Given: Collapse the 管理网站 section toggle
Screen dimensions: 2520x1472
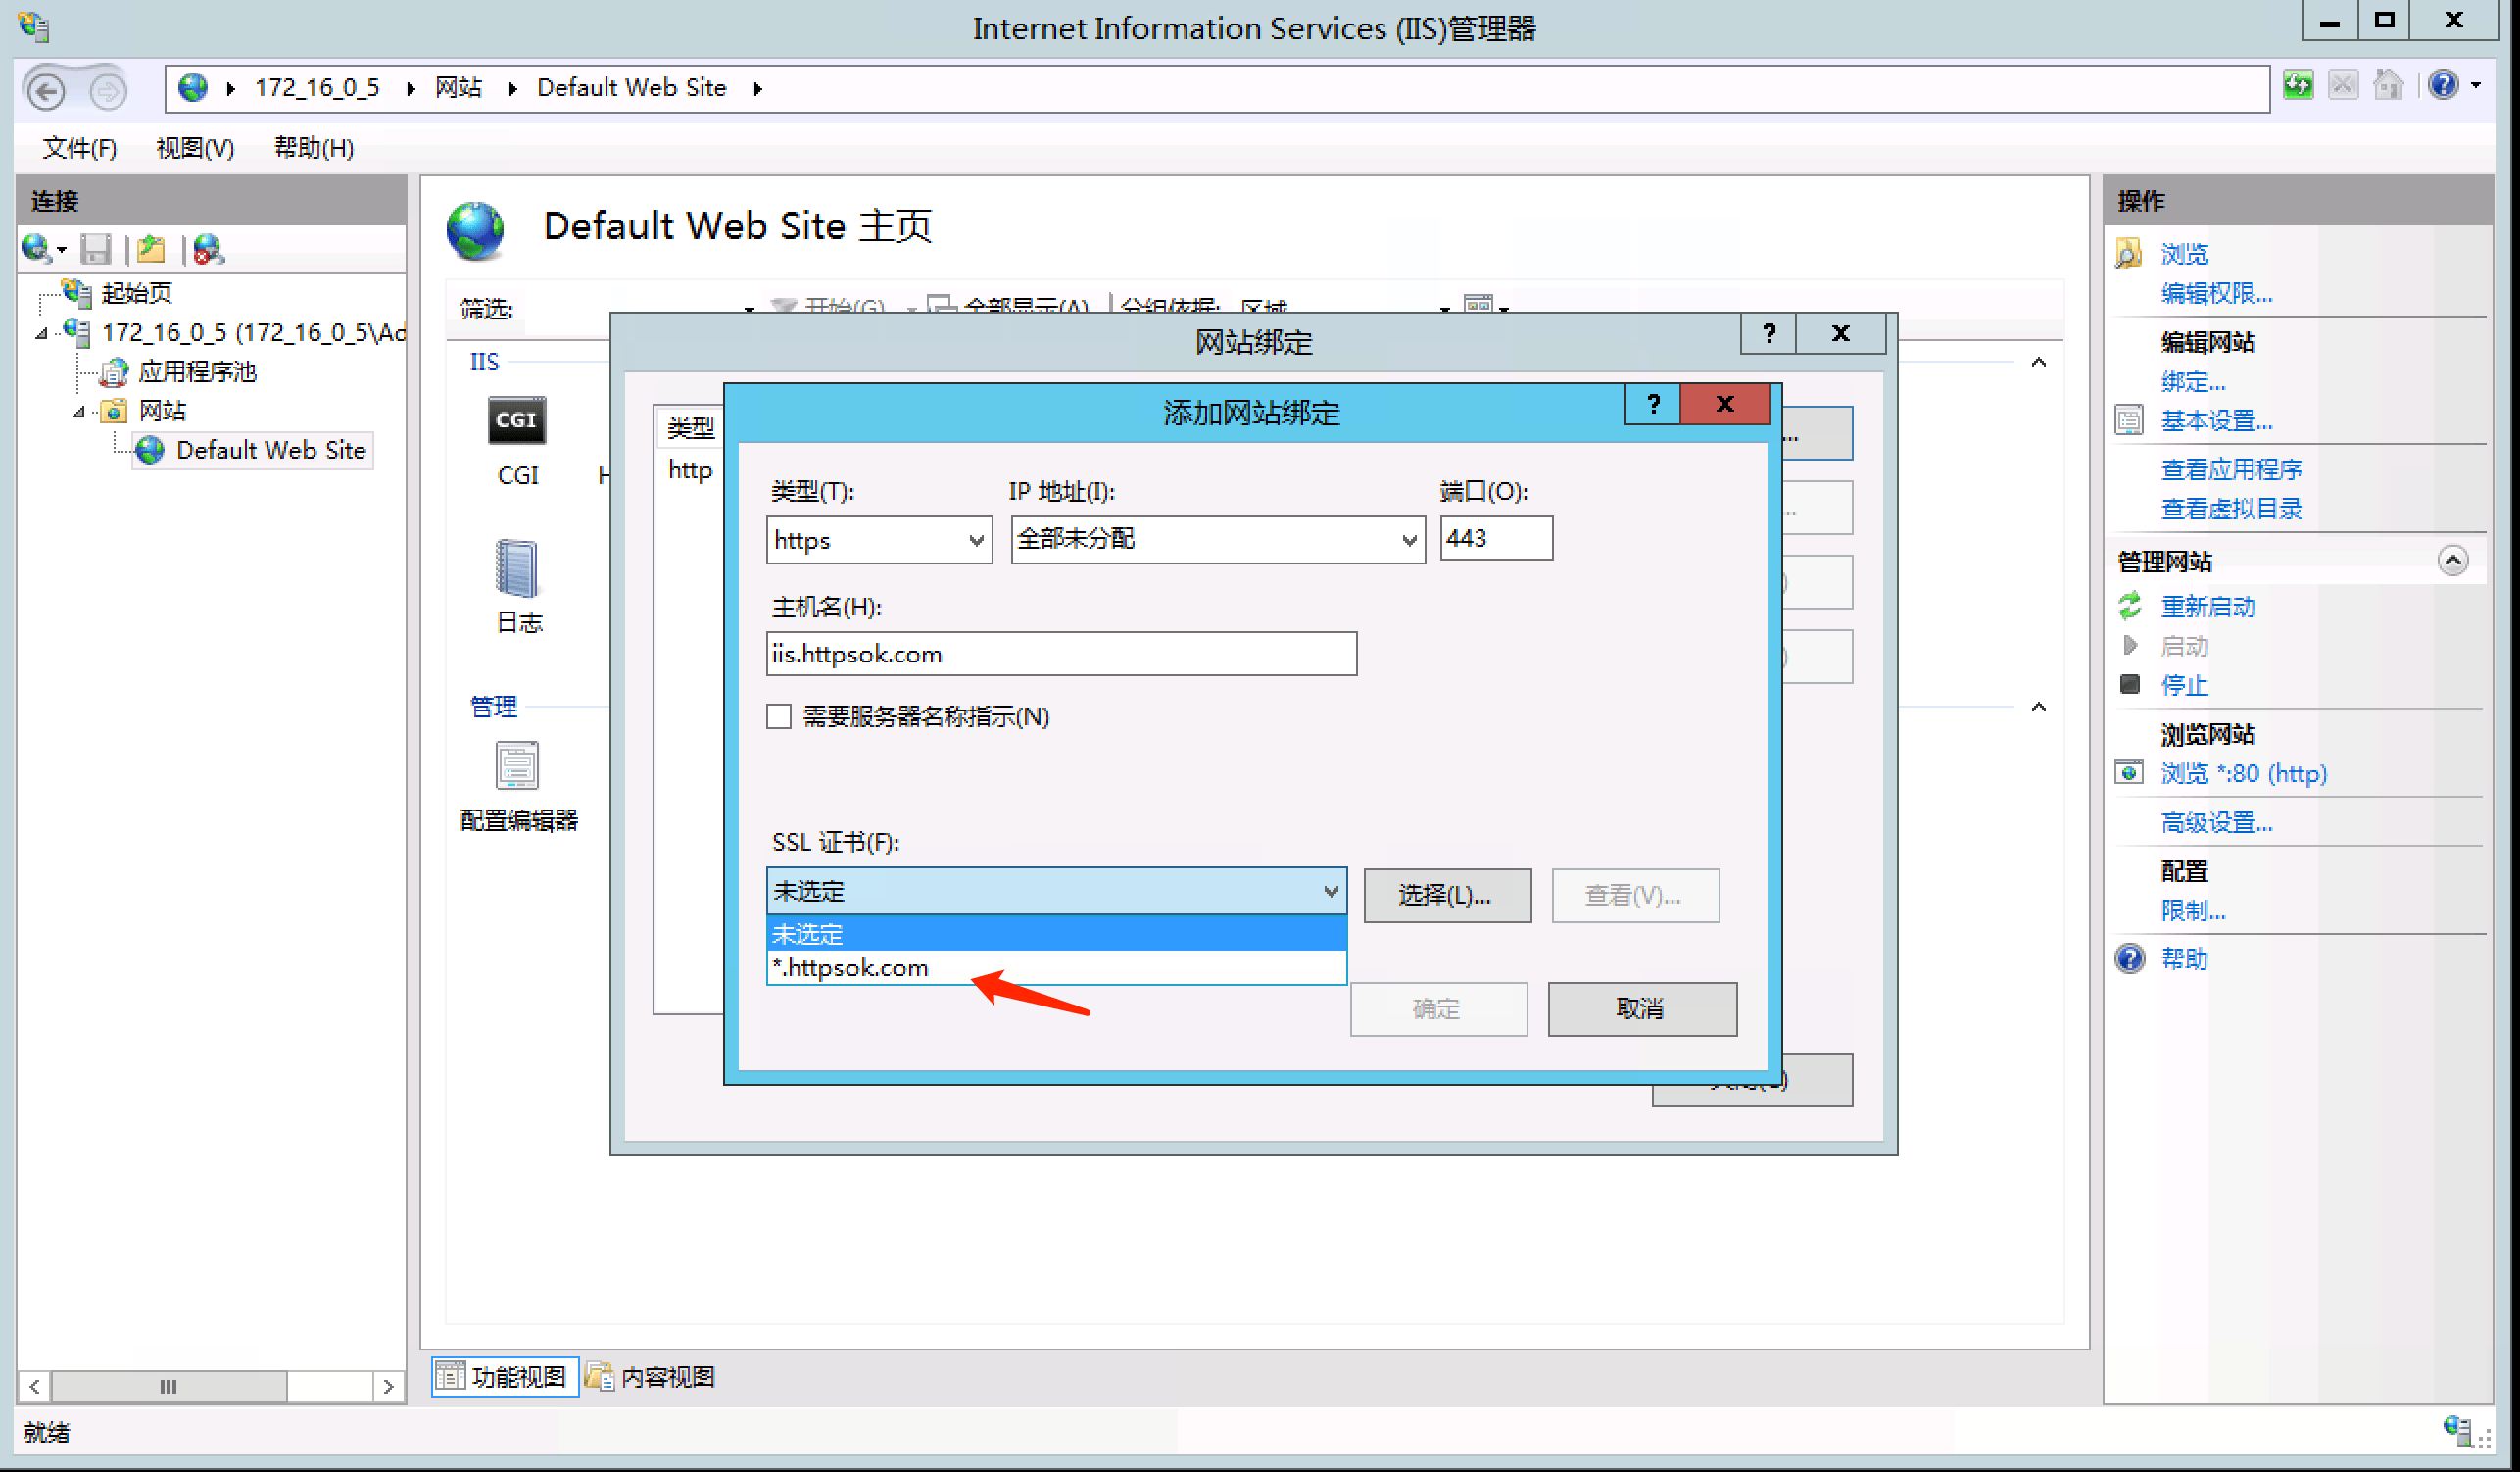Looking at the screenshot, I should [2451, 560].
